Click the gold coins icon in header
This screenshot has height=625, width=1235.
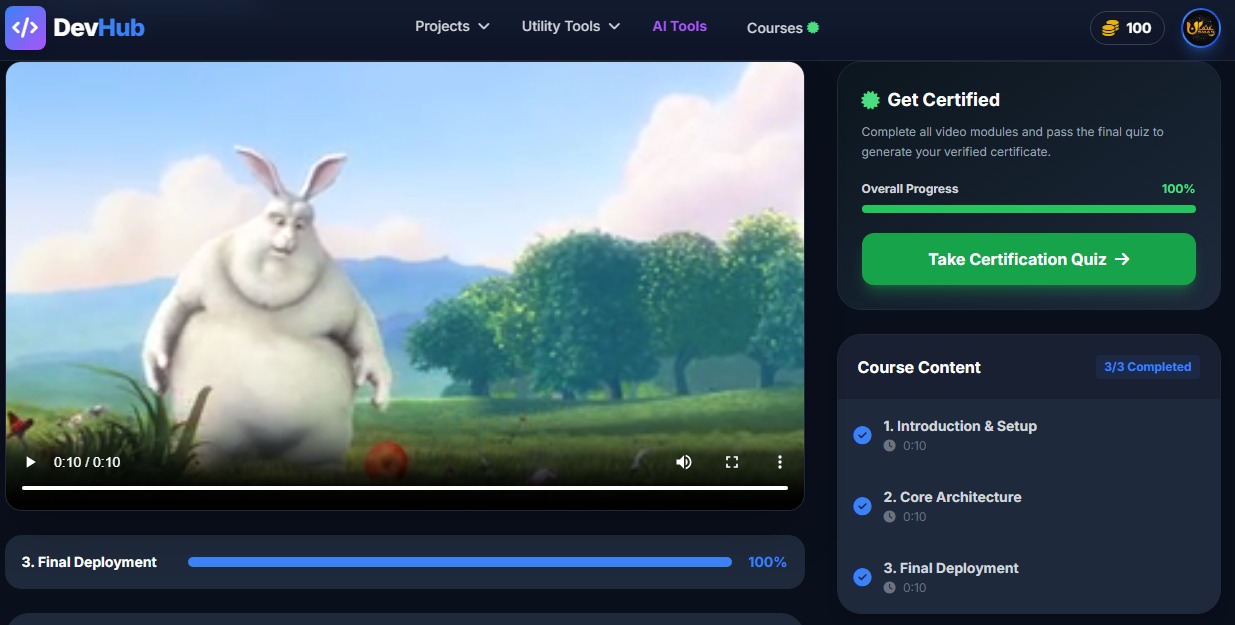click(x=1110, y=28)
